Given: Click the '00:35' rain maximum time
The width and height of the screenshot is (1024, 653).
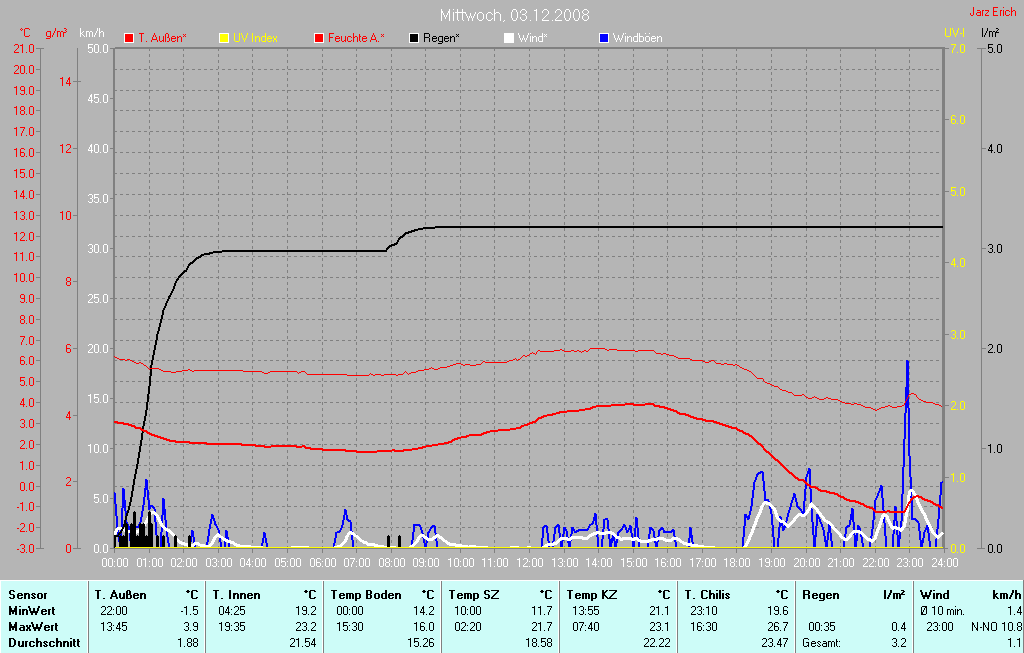Looking at the screenshot, I should (822, 627).
